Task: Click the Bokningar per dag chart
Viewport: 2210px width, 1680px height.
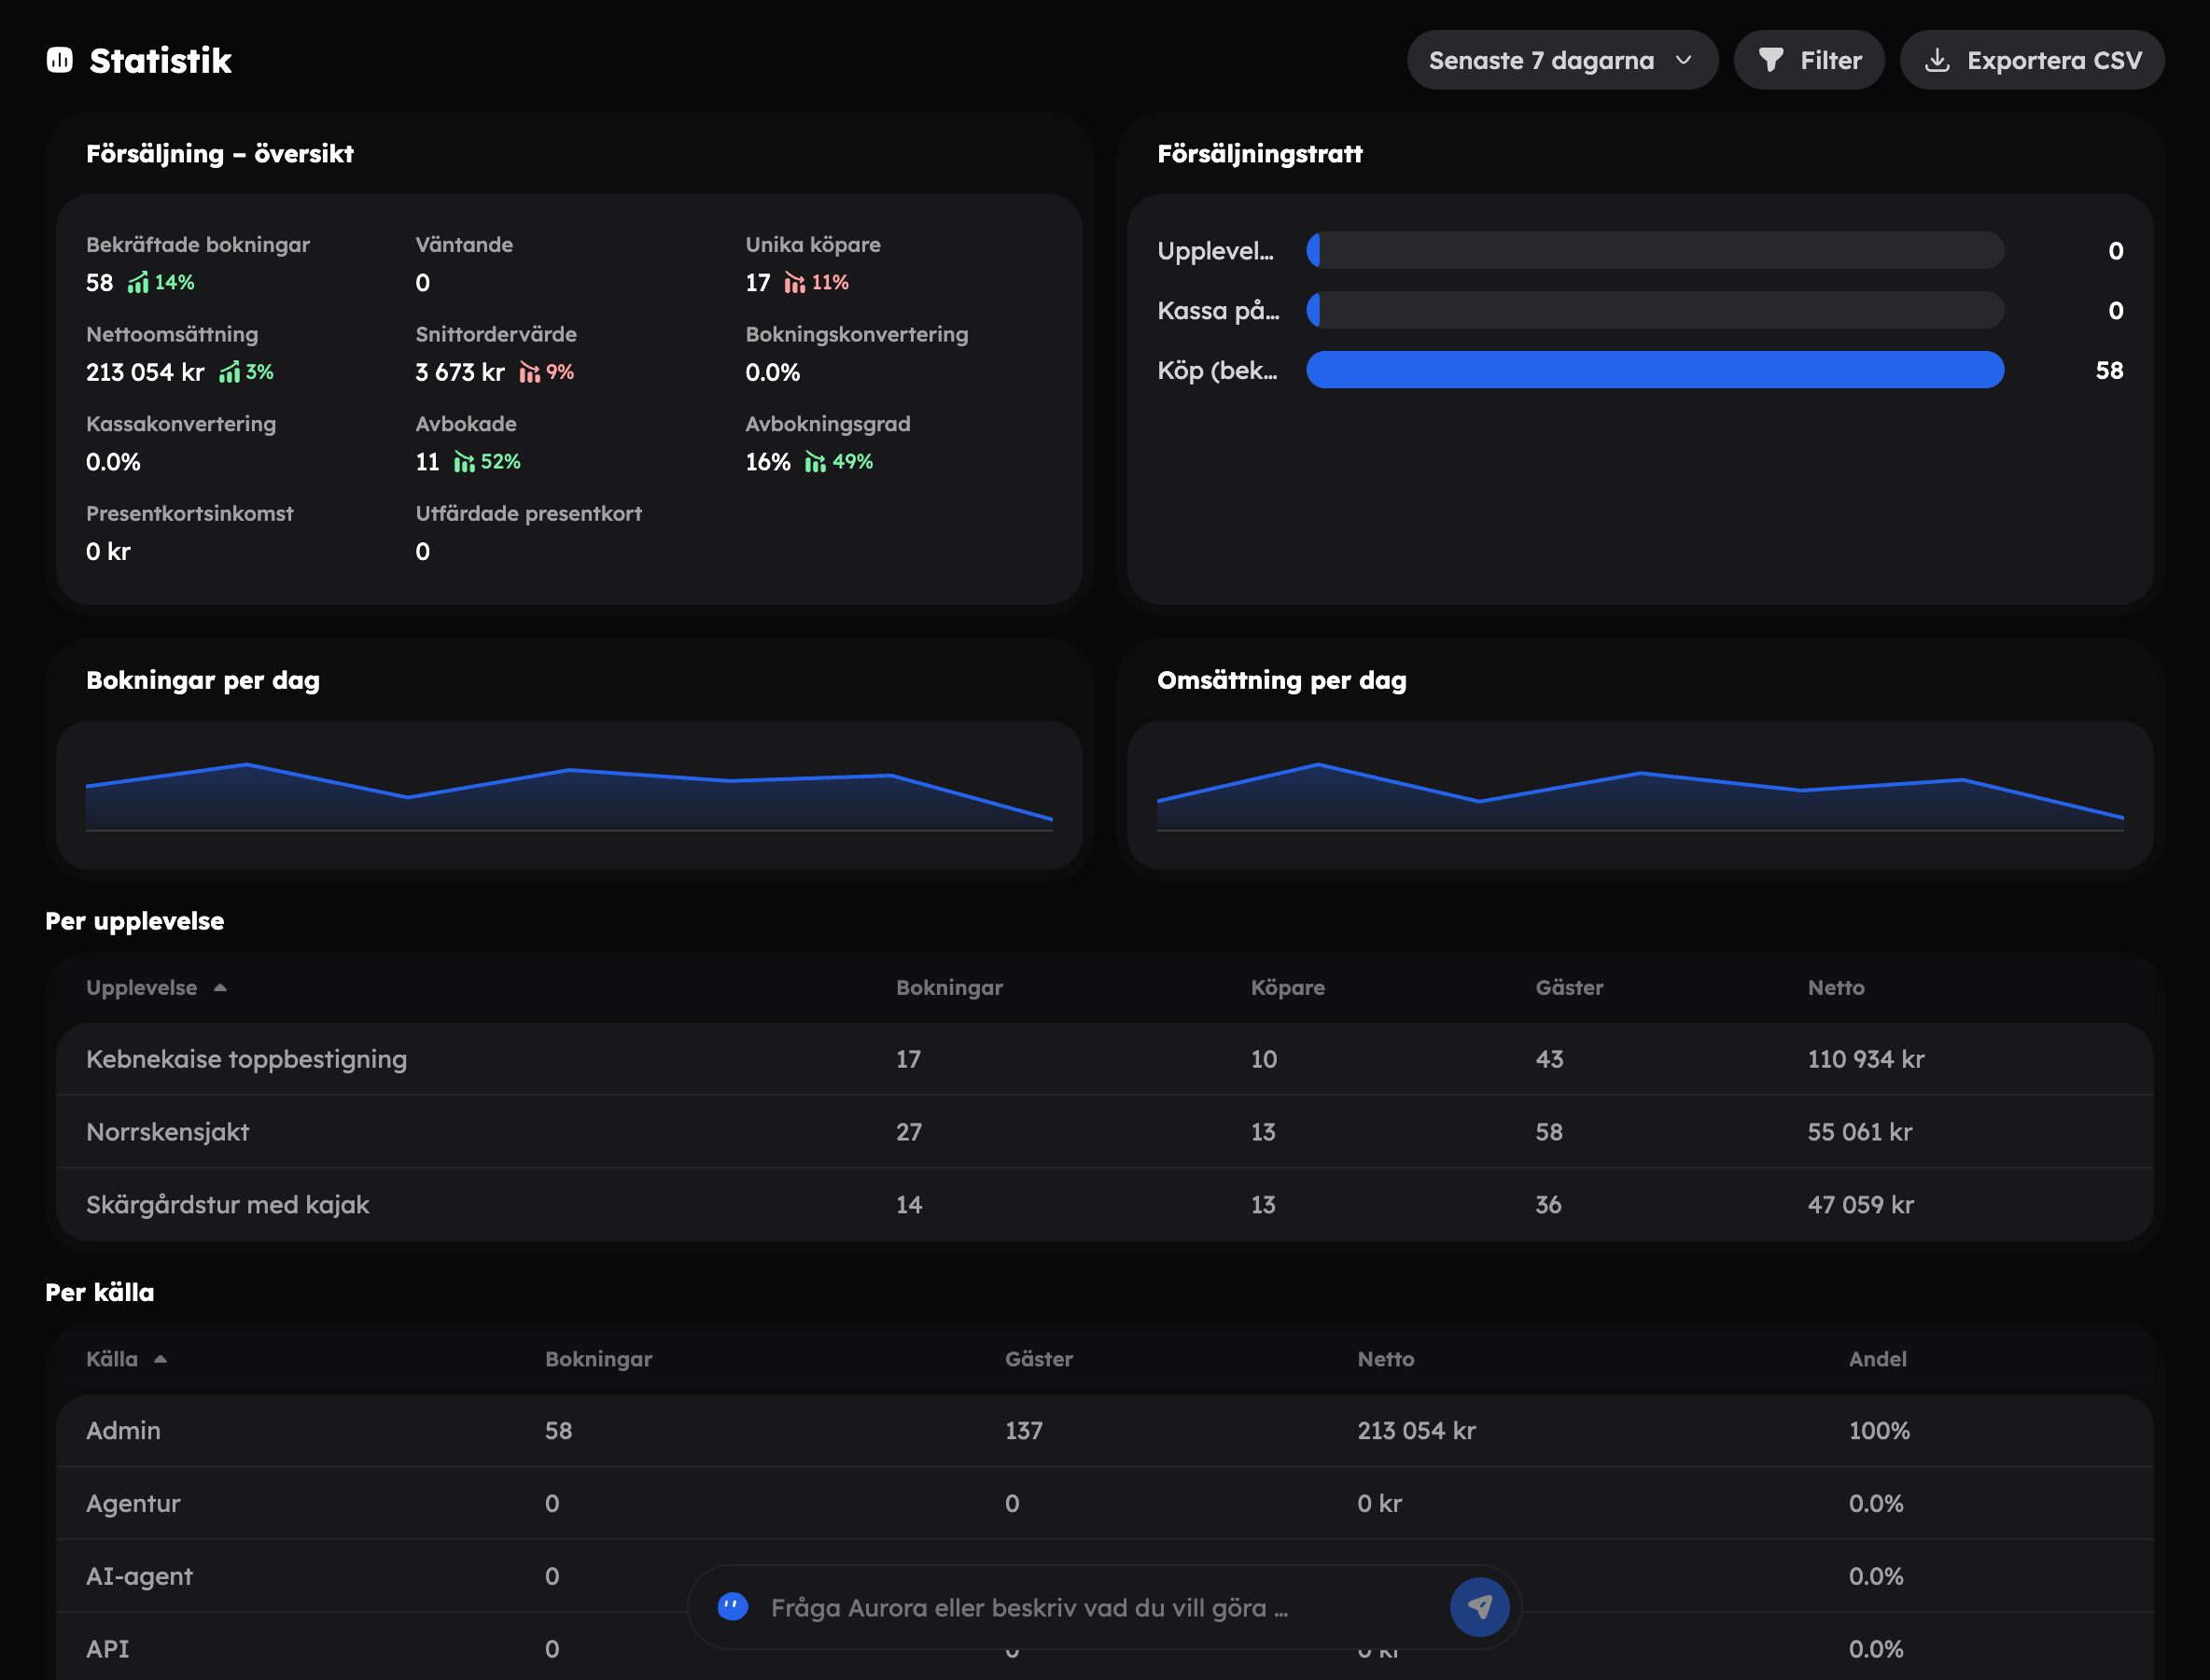Action: (569, 795)
